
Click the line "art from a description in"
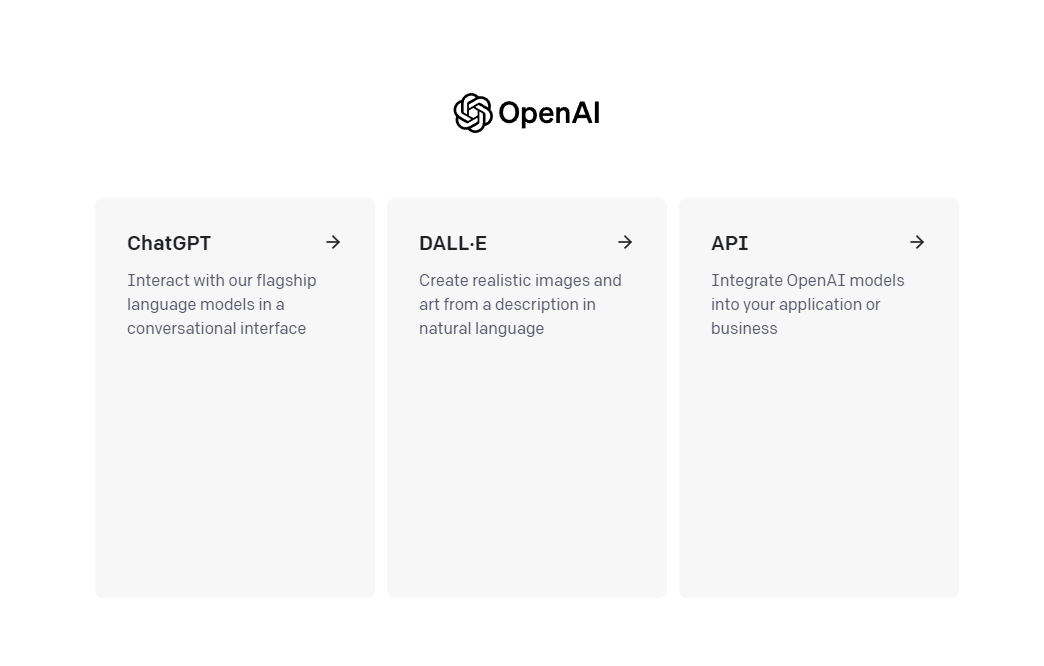(x=507, y=304)
